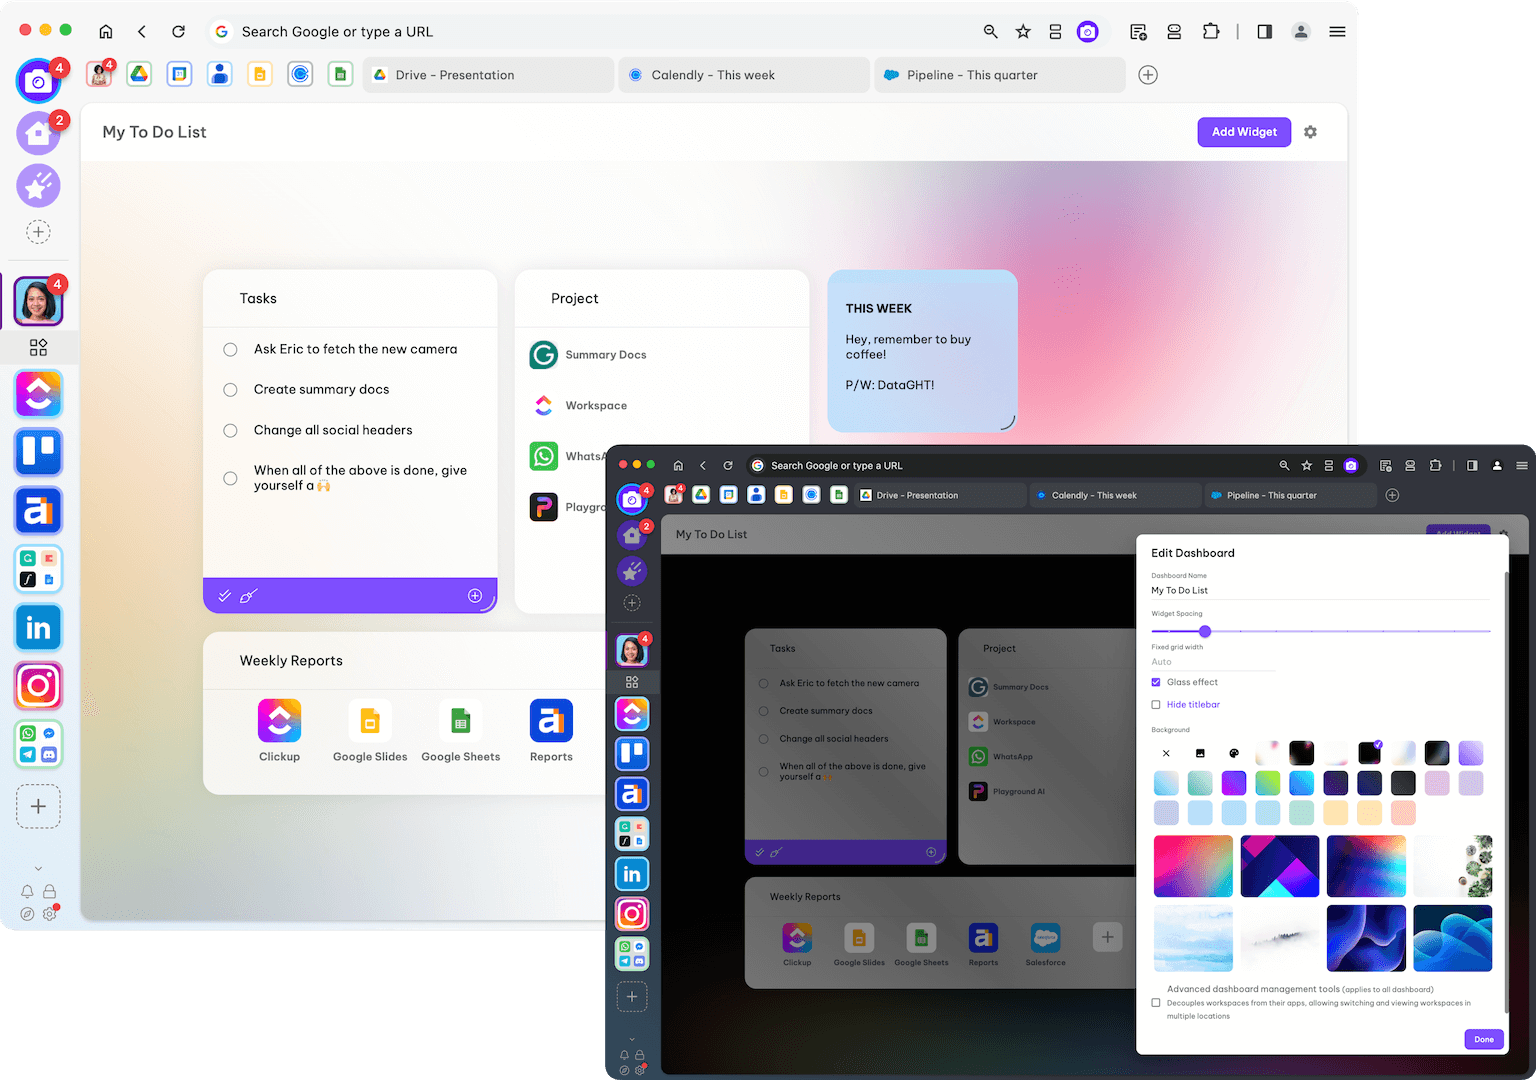Switch to 'Calendly - This week' tab in the light window

point(744,75)
